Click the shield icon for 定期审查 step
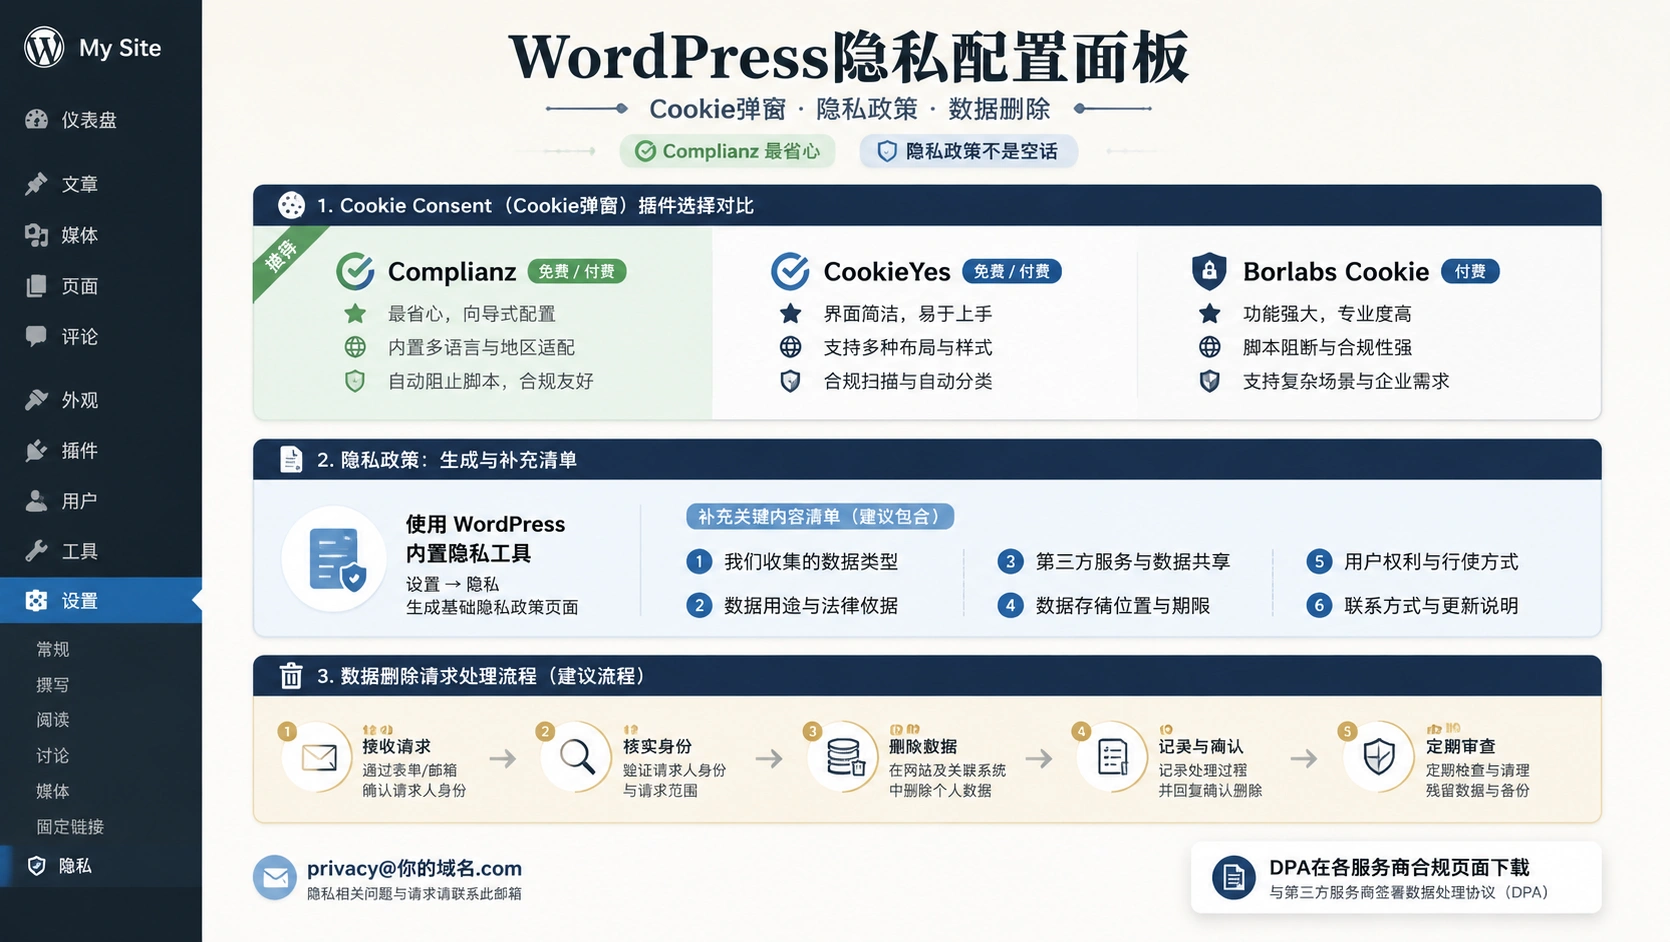 pyautogui.click(x=1379, y=757)
